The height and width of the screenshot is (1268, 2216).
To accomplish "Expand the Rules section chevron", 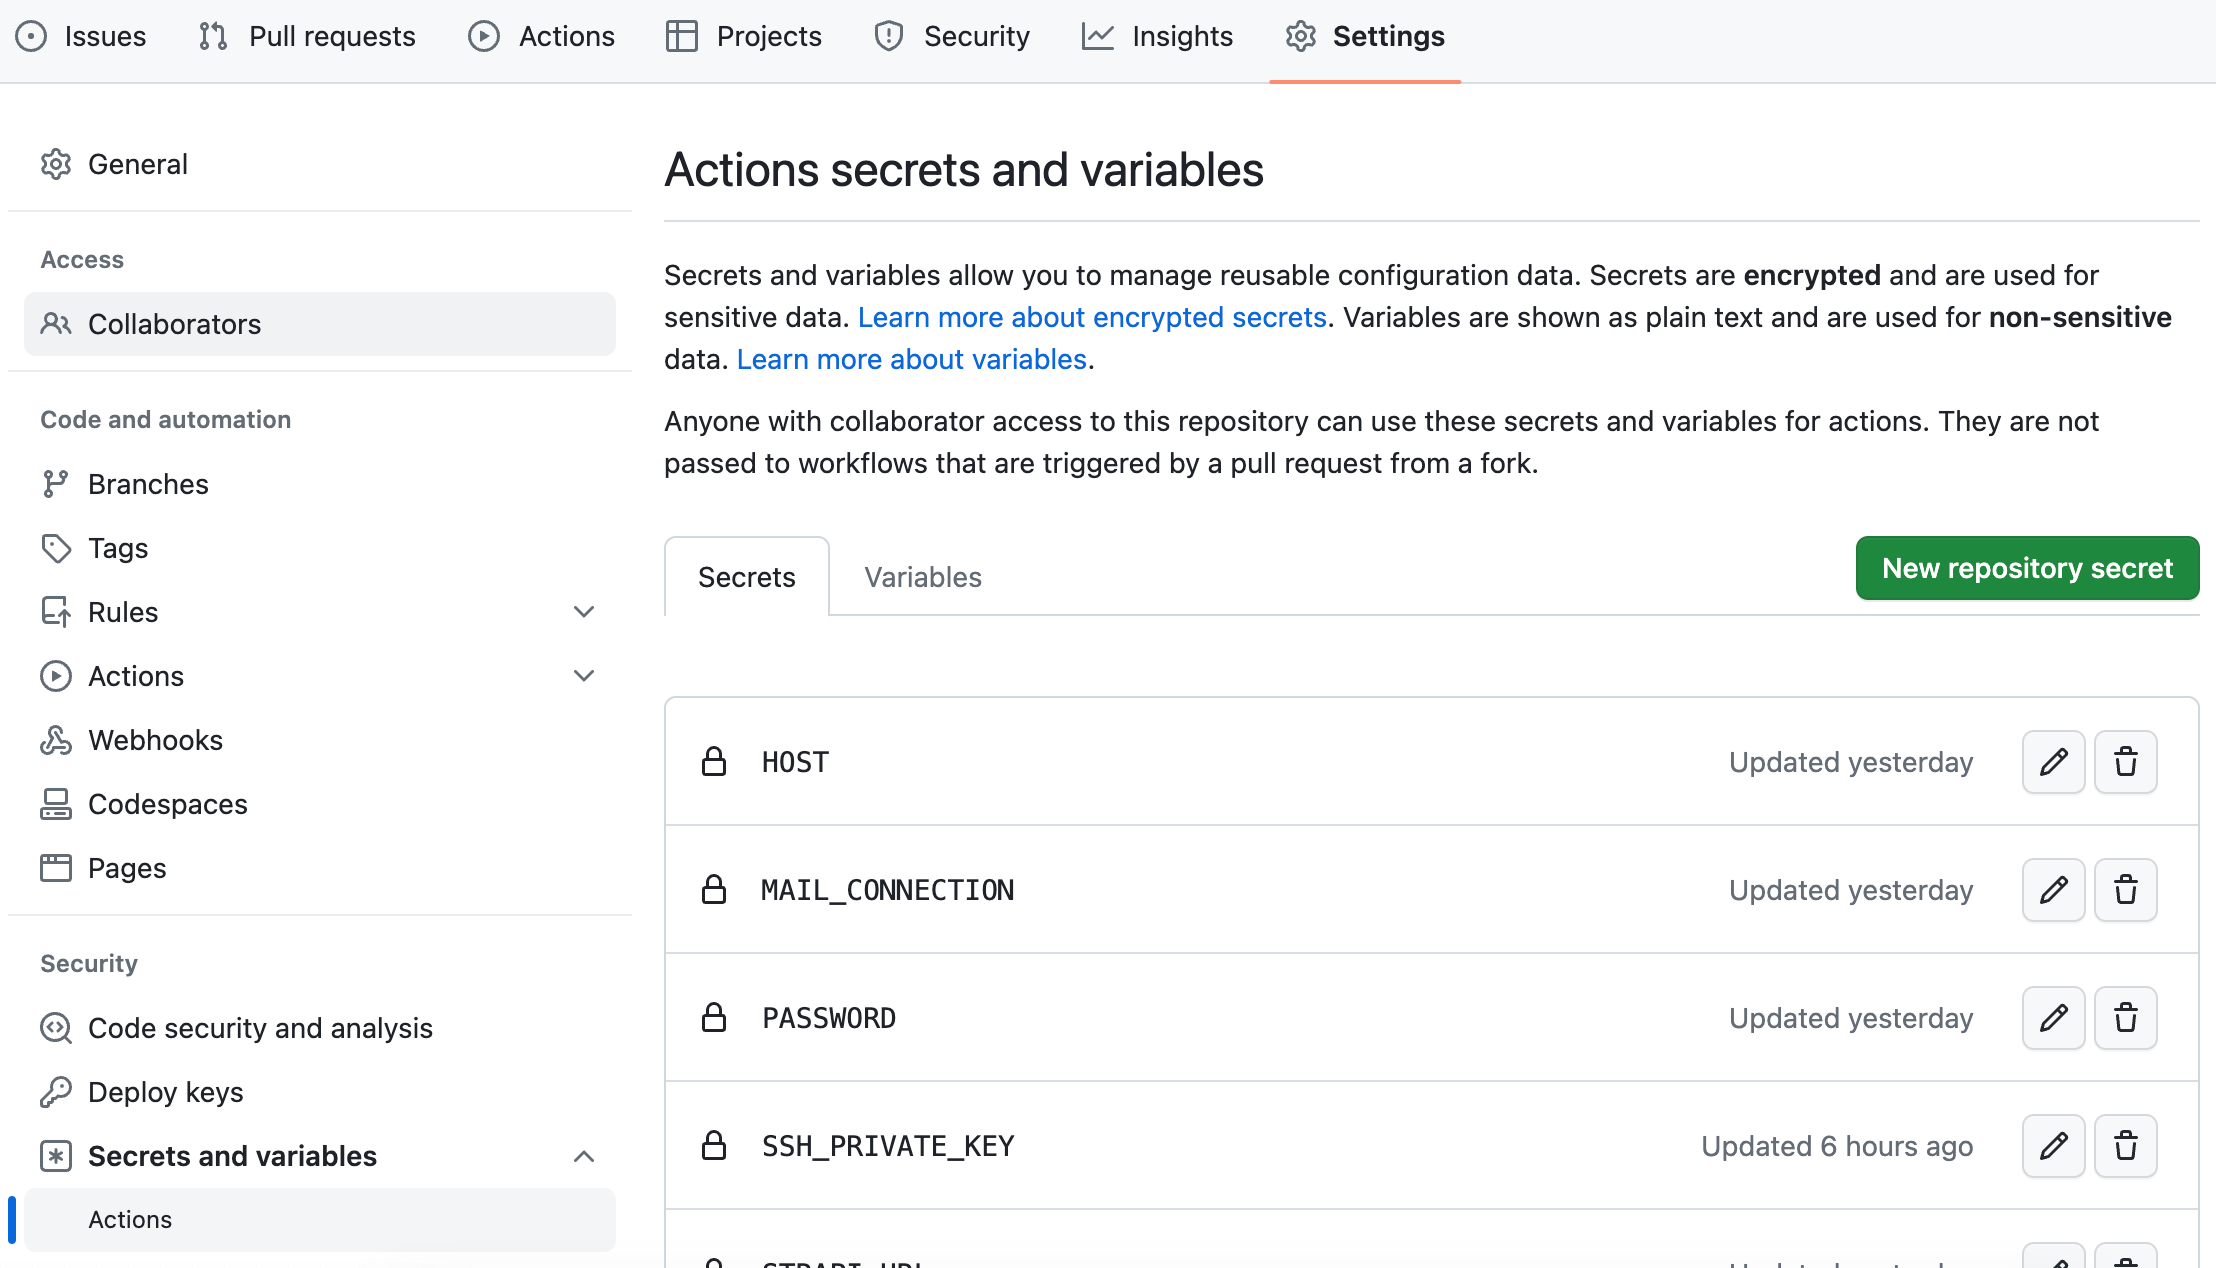I will 584,611.
